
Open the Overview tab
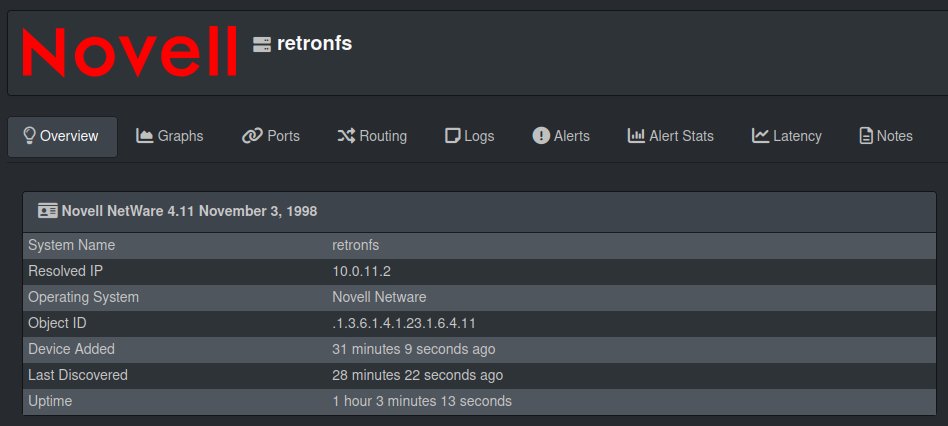(62, 137)
